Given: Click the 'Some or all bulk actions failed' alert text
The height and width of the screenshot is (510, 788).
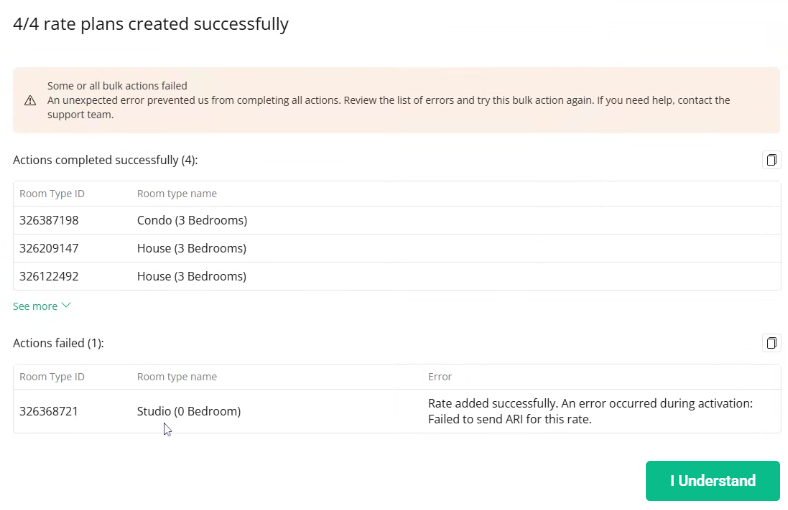Looking at the screenshot, I should point(117,86).
